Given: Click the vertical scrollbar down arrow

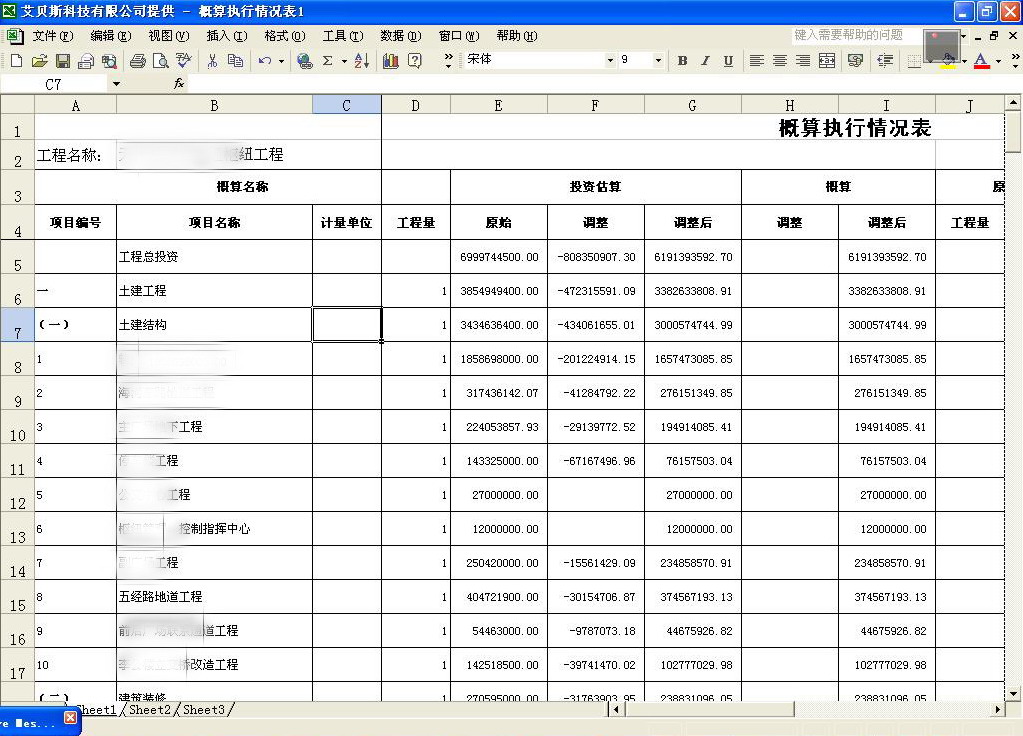Looking at the screenshot, I should click(1013, 694).
